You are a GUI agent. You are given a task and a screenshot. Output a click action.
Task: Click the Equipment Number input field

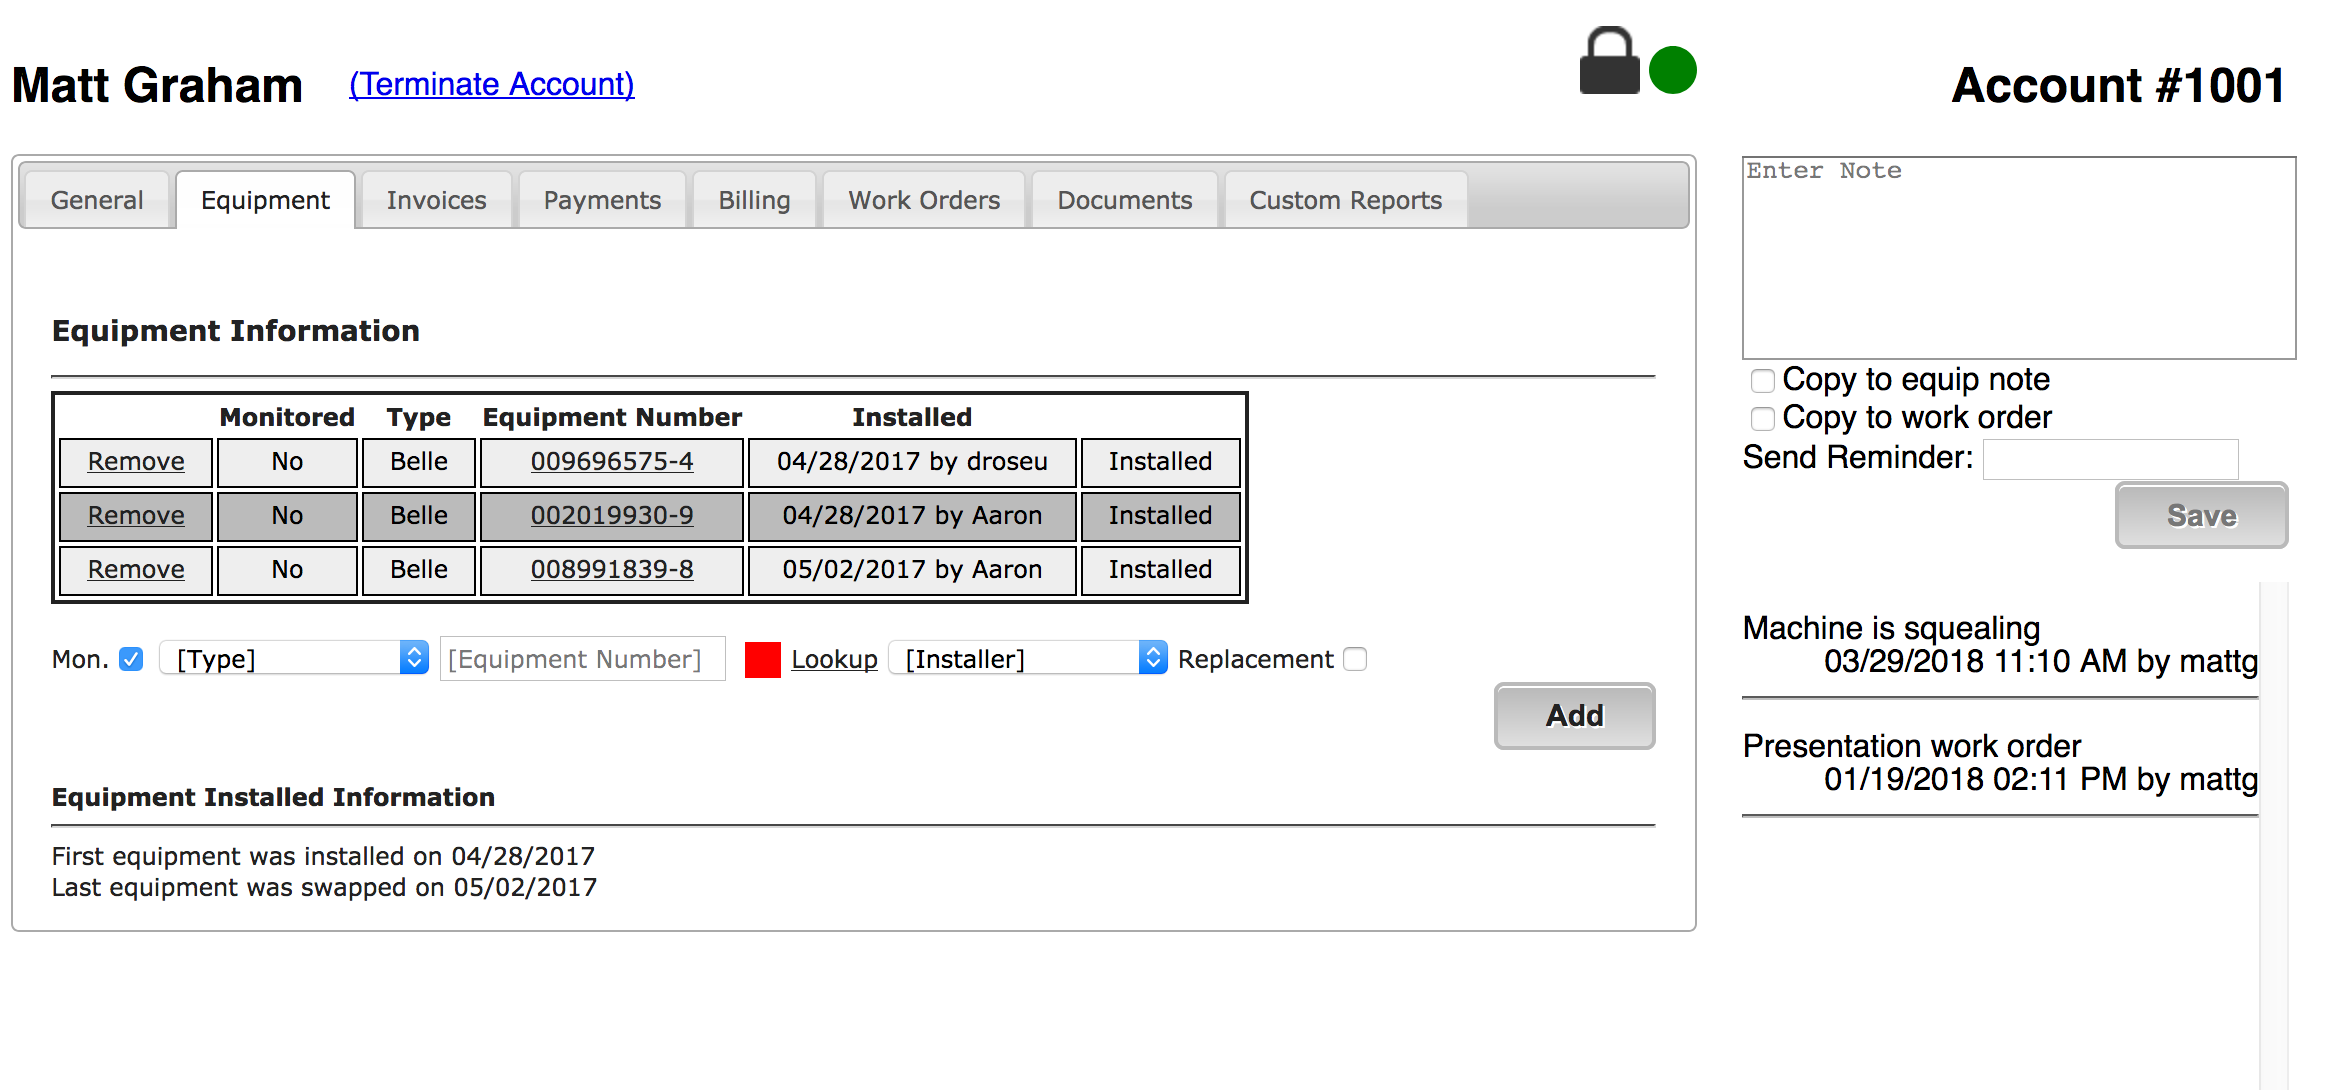pyautogui.click(x=583, y=659)
